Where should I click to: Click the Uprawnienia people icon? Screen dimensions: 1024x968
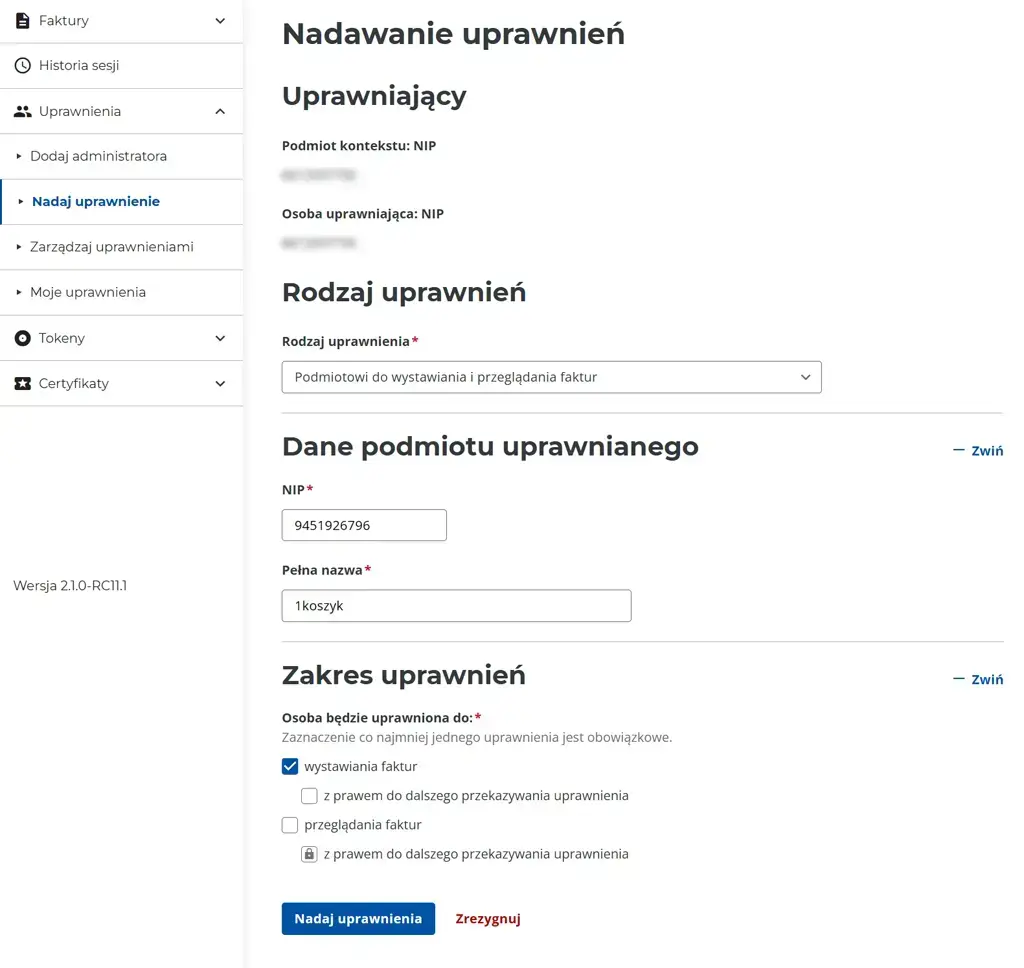pos(22,111)
